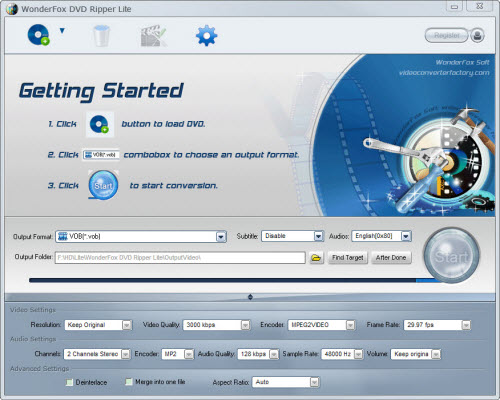Open the video Encoder MPEG2VIDEO dropdown

[321, 325]
